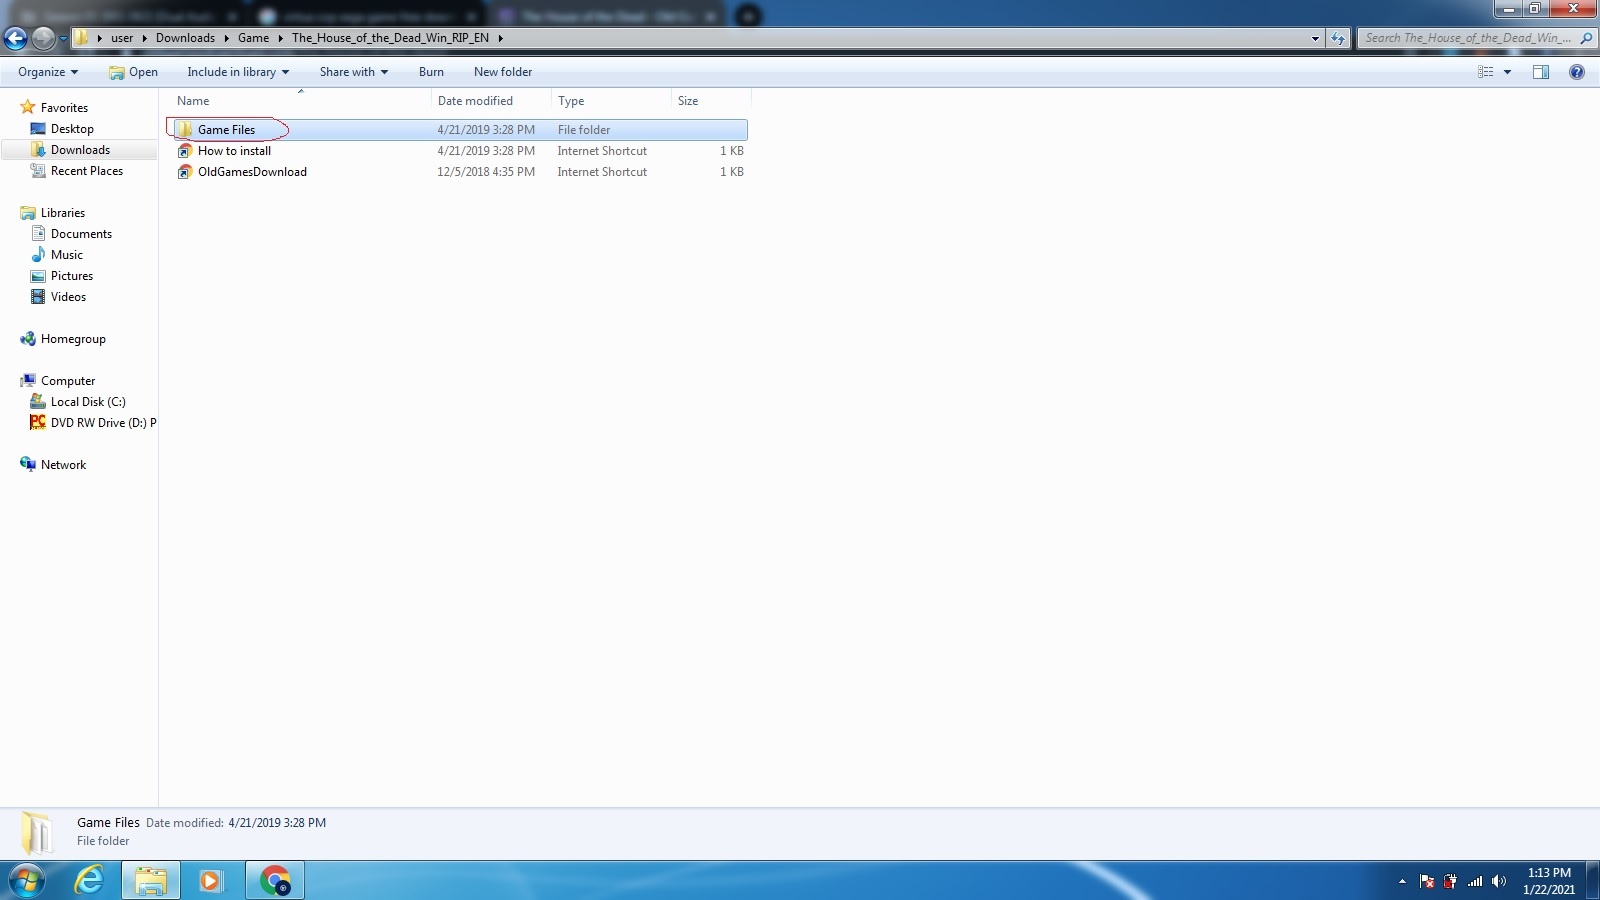Open Google Chrome from the taskbar
This screenshot has height=900, width=1600.
pos(275,881)
